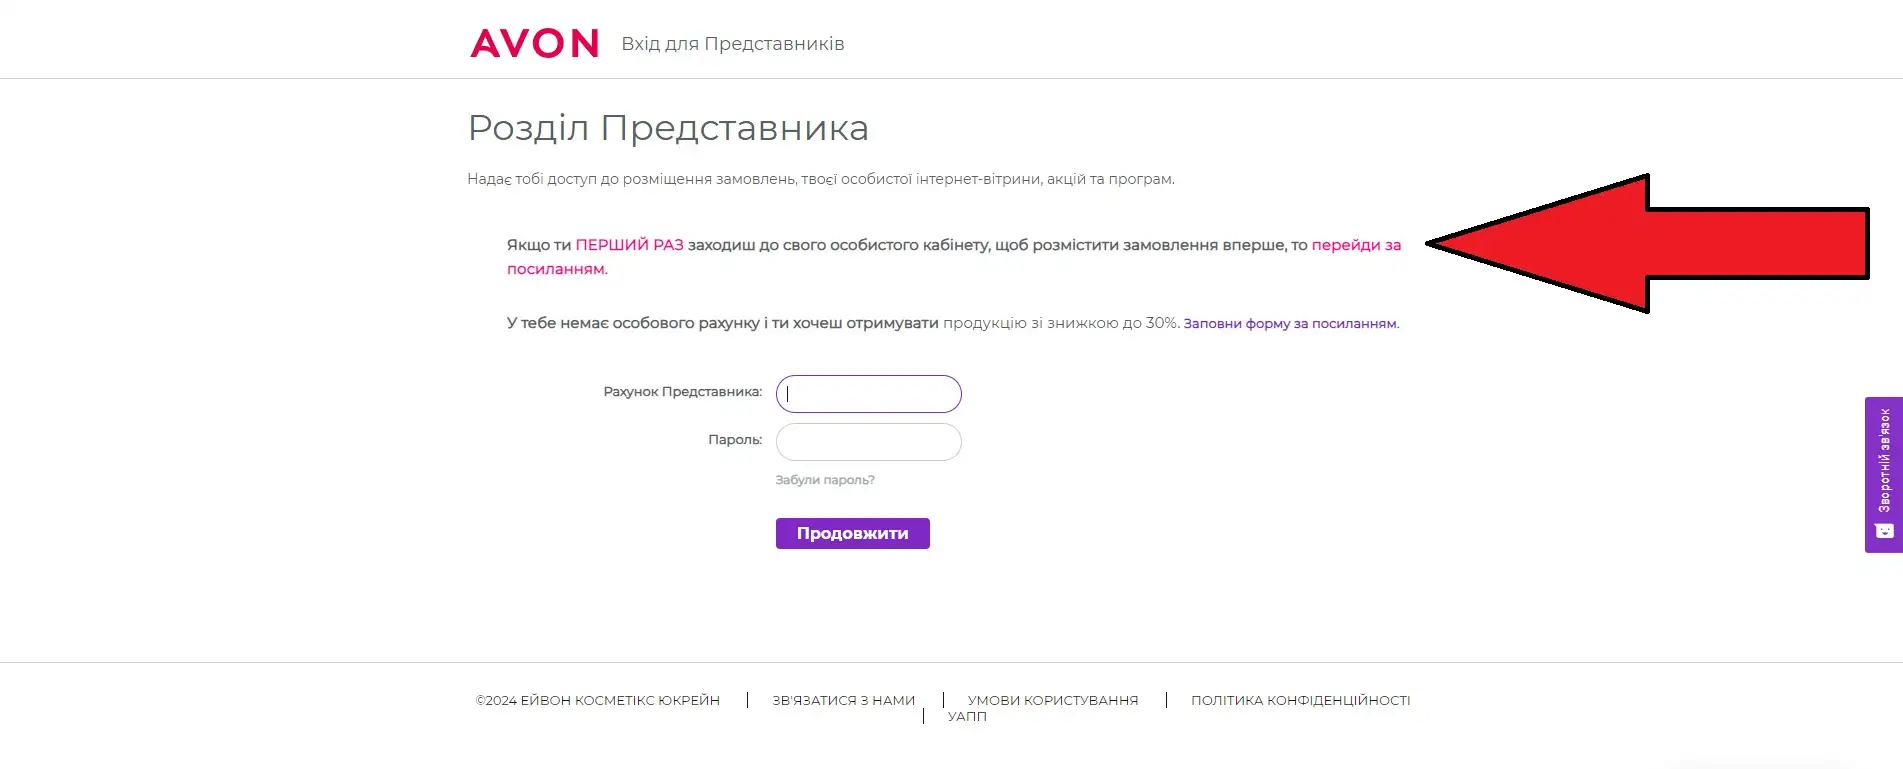The height and width of the screenshot is (769, 1903).
Task: Click the smiley icon on the feedback tab
Action: click(1884, 531)
